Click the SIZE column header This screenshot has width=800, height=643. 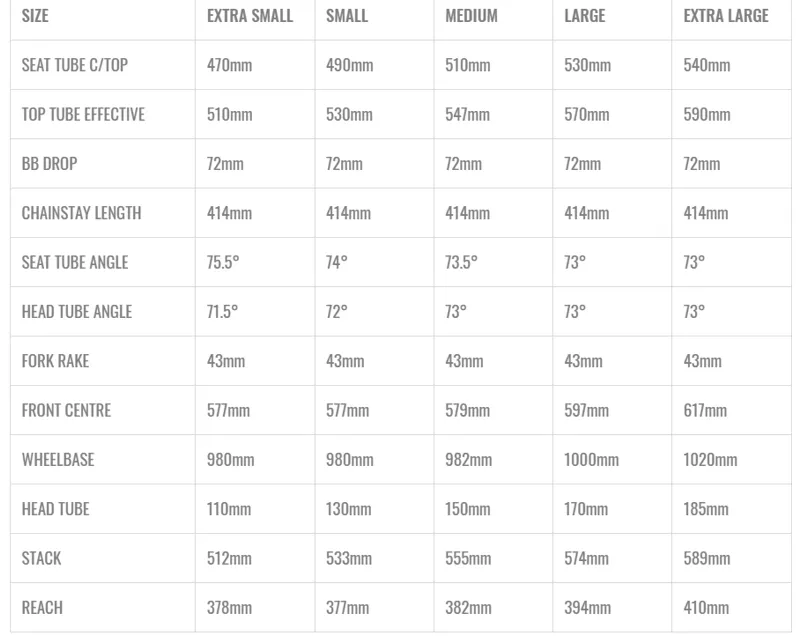35,16
